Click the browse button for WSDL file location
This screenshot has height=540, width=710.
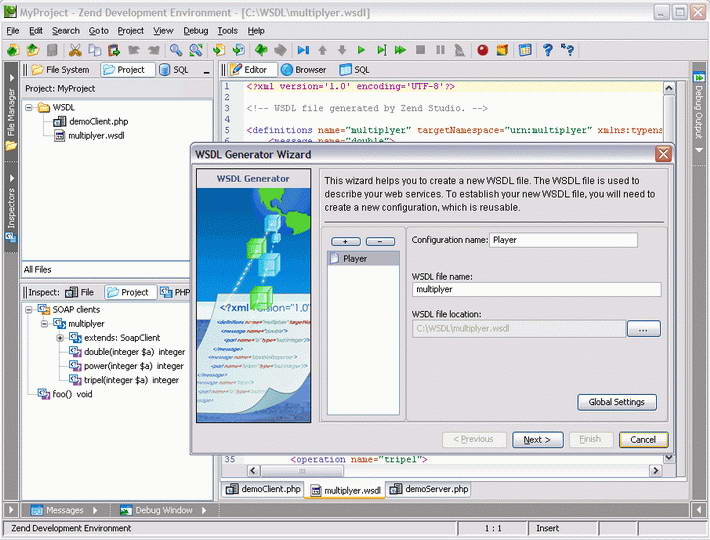pos(643,328)
